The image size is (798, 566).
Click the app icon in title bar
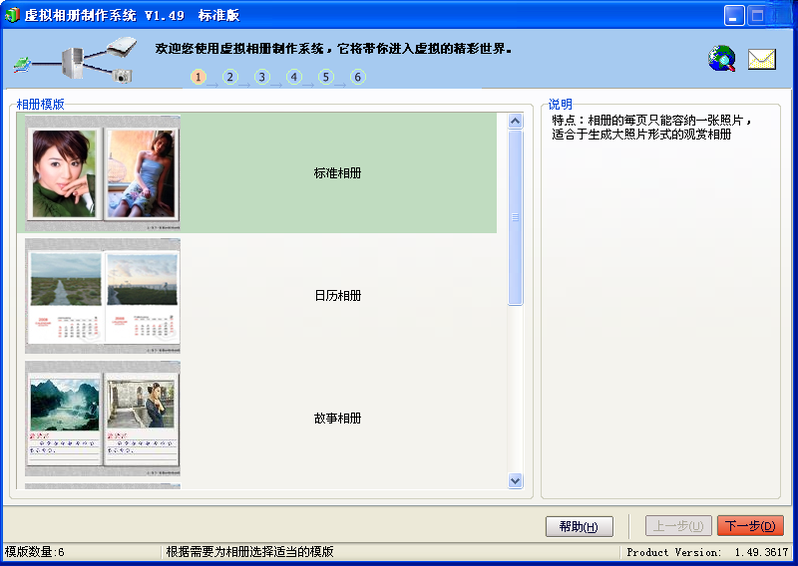[x=12, y=15]
